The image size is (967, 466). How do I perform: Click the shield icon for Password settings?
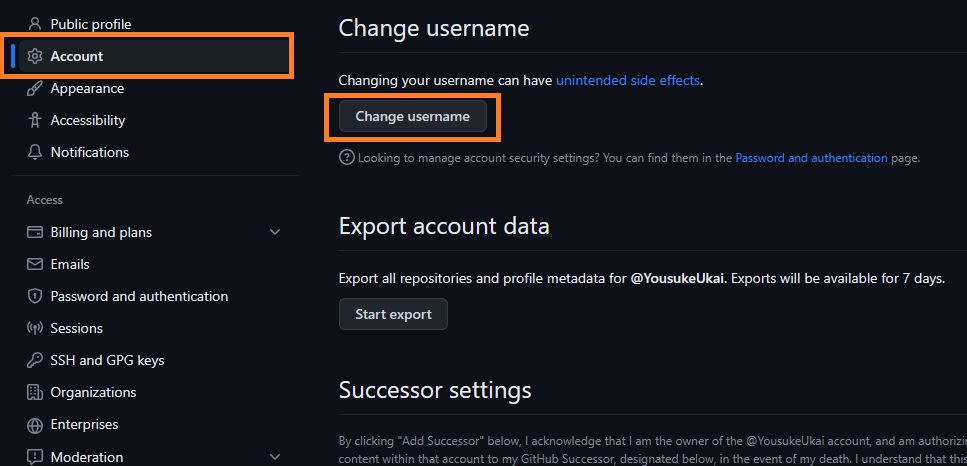tap(35, 296)
